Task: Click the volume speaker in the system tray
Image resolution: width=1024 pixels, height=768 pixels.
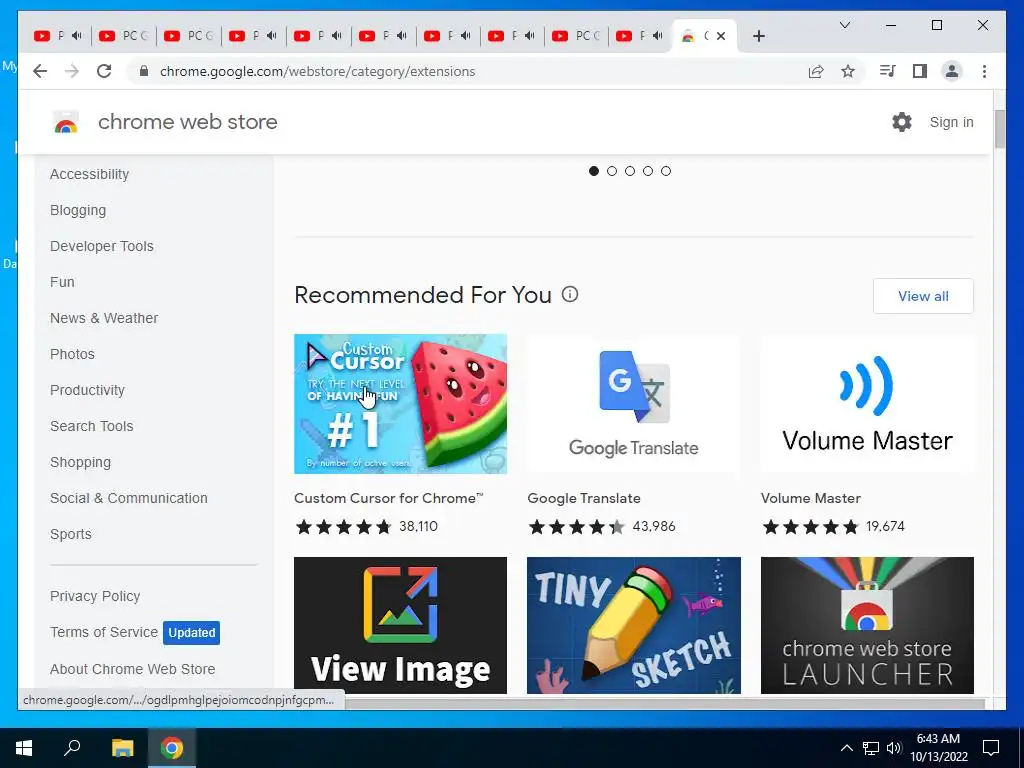Action: 894,748
